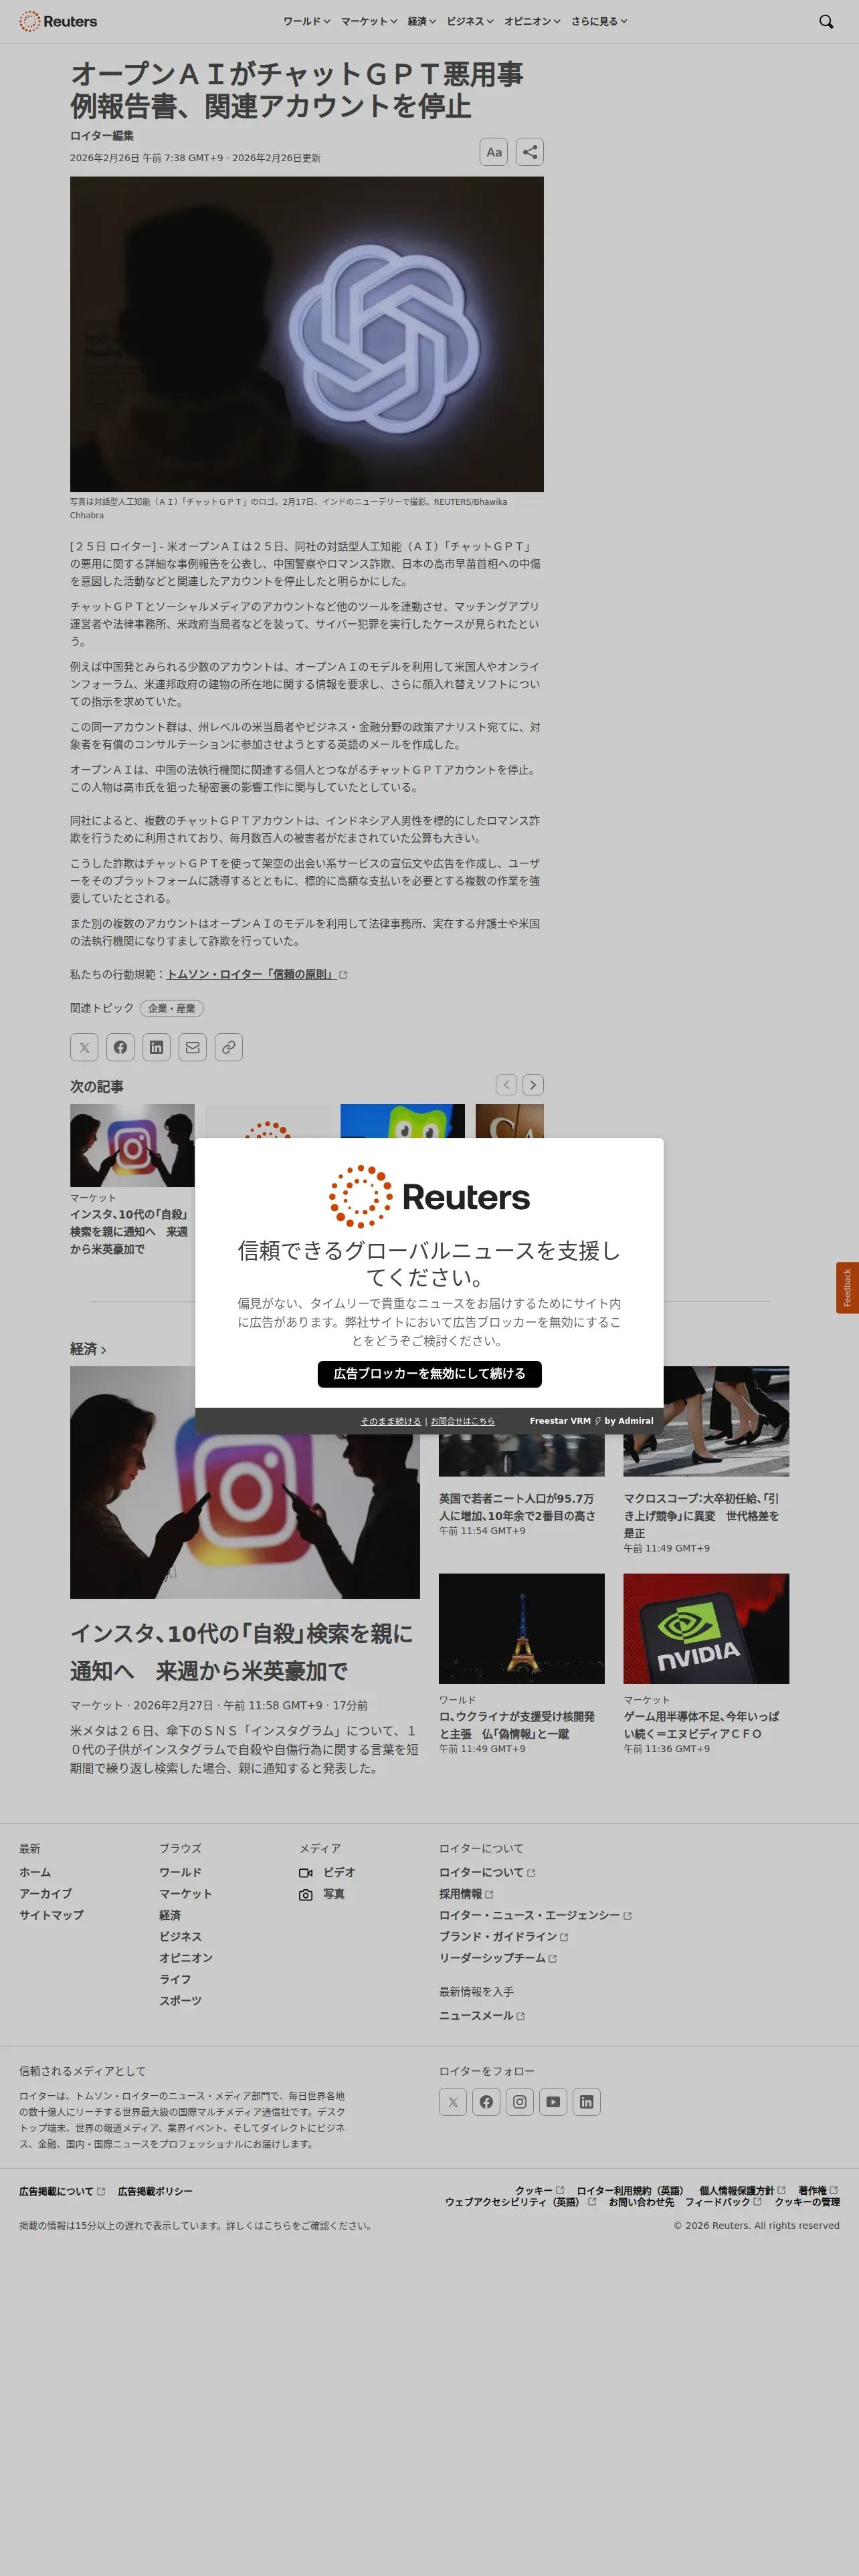Go to previous in 次の記事 carousel
The width and height of the screenshot is (859, 2576).
[507, 1085]
